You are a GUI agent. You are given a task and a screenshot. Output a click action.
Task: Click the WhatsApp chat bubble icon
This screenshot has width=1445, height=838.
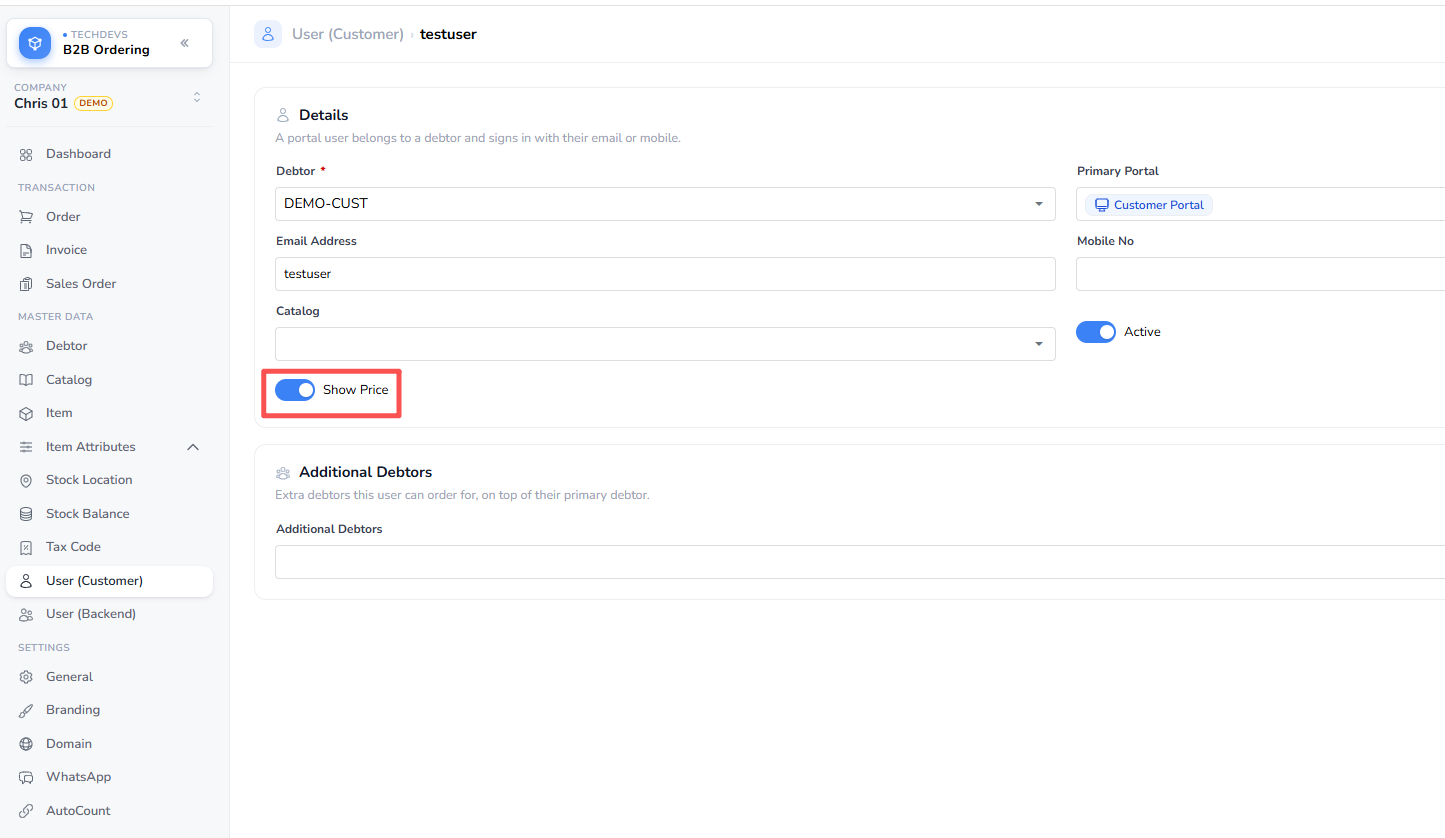coord(26,777)
